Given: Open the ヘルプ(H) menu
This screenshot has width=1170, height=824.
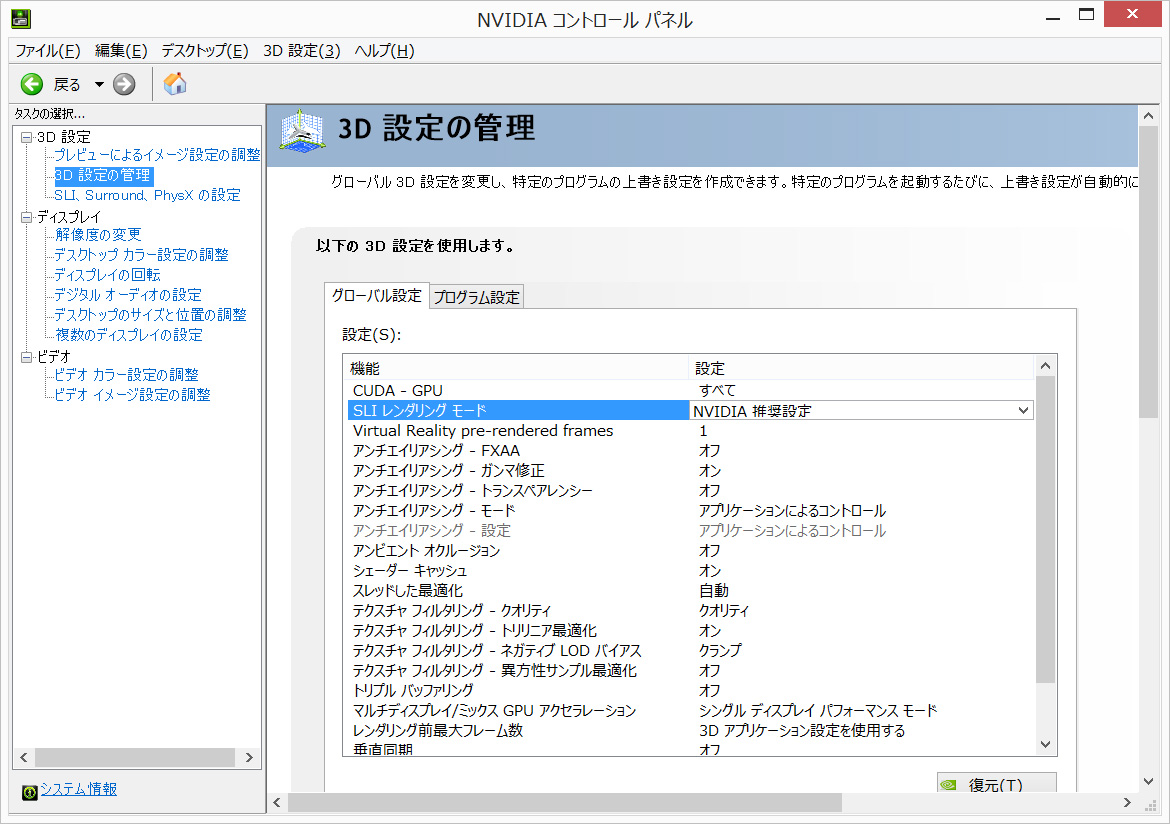Looking at the screenshot, I should point(384,51).
